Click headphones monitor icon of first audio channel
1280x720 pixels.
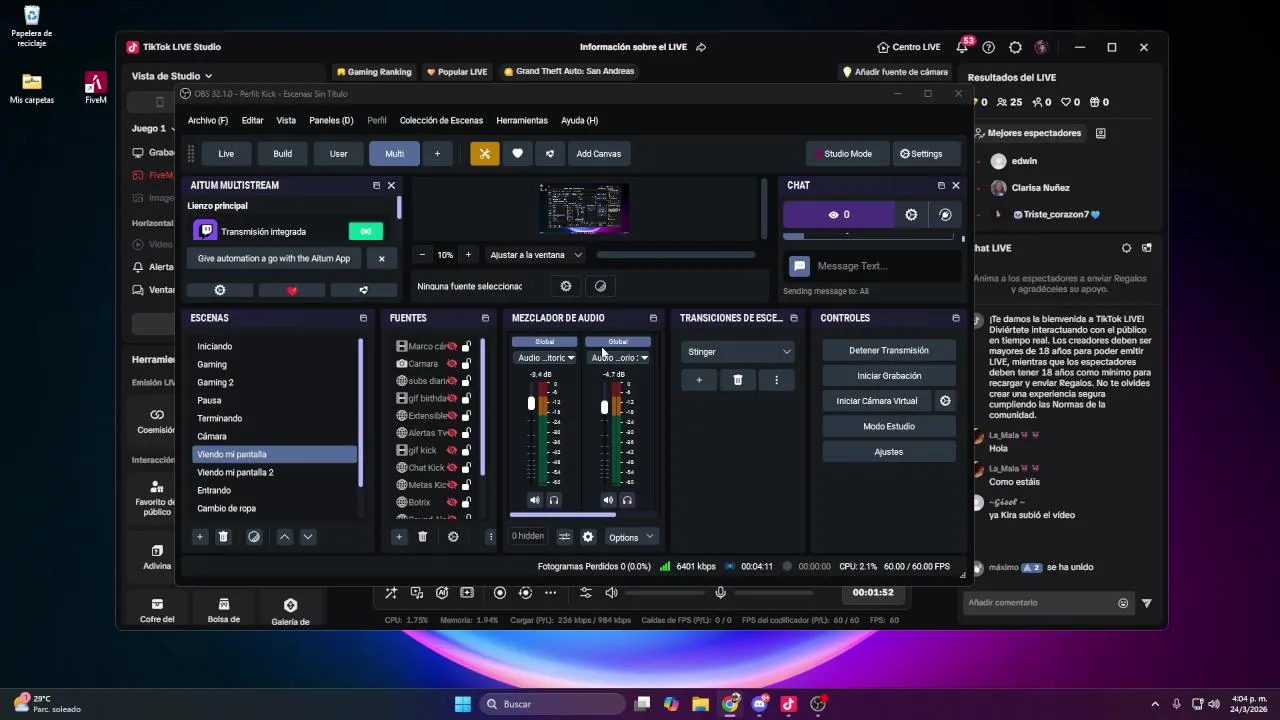(x=553, y=500)
